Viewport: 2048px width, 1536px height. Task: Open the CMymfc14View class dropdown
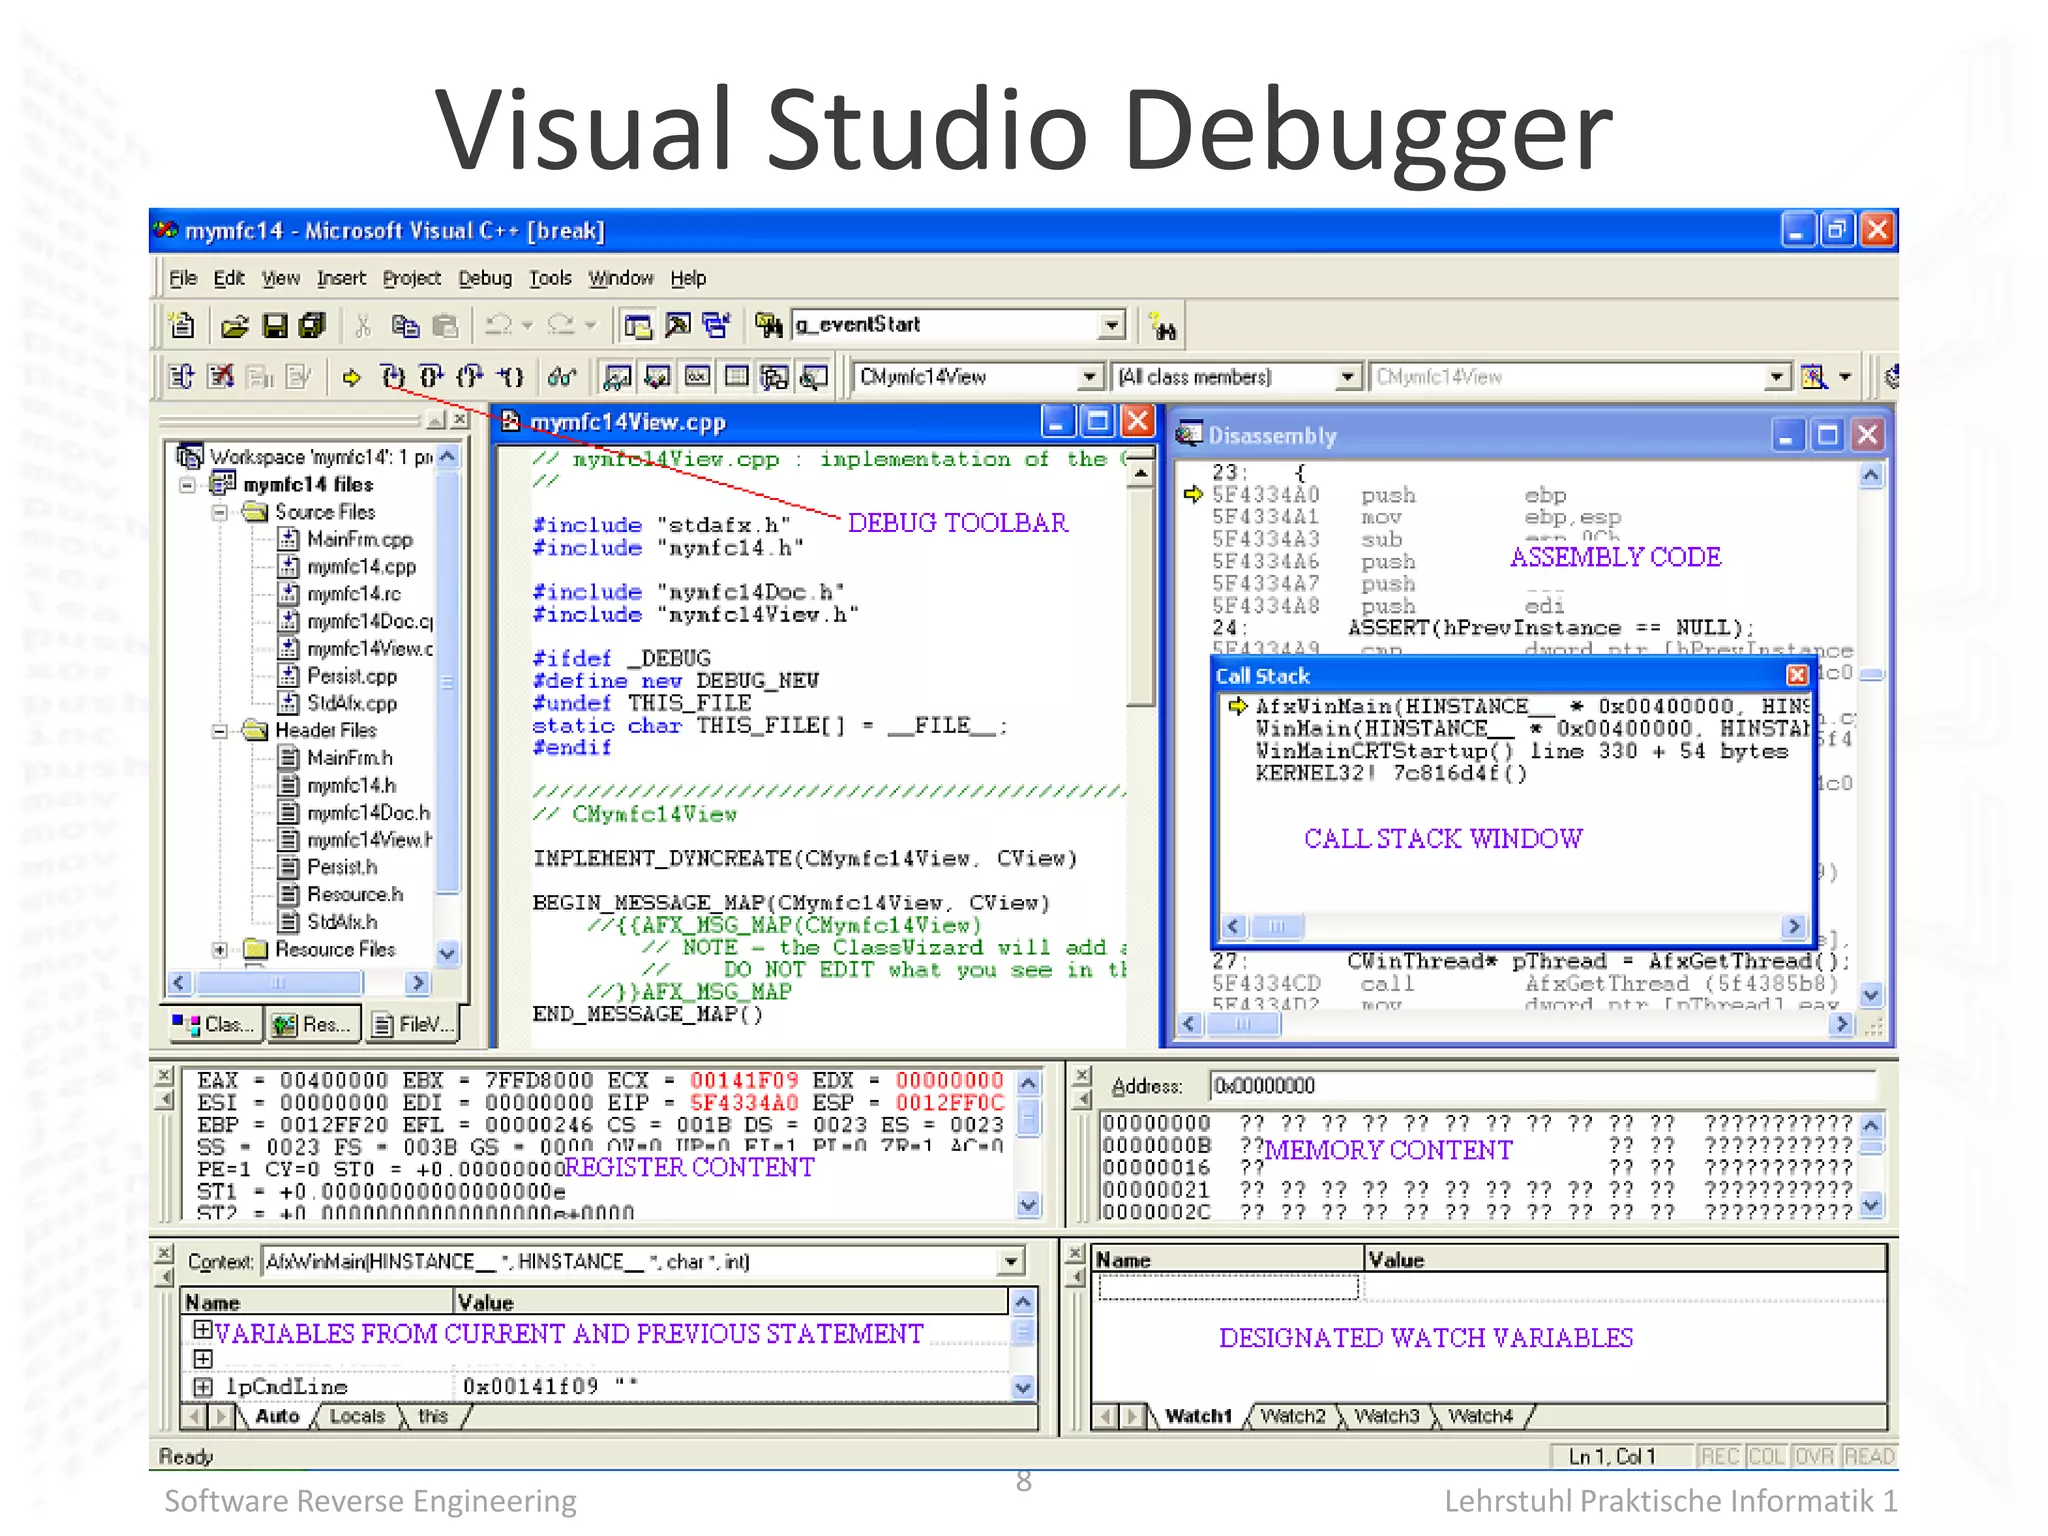(x=1089, y=377)
